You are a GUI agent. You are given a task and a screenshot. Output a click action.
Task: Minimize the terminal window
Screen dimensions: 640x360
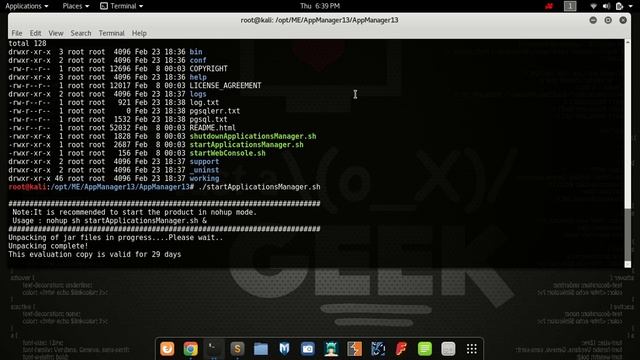pyautogui.click(x=593, y=20)
